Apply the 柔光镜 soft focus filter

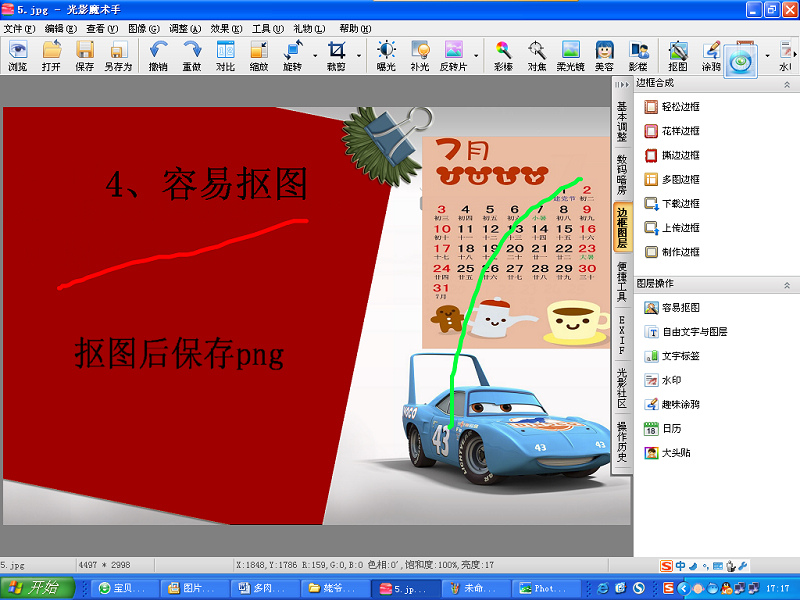[x=570, y=55]
